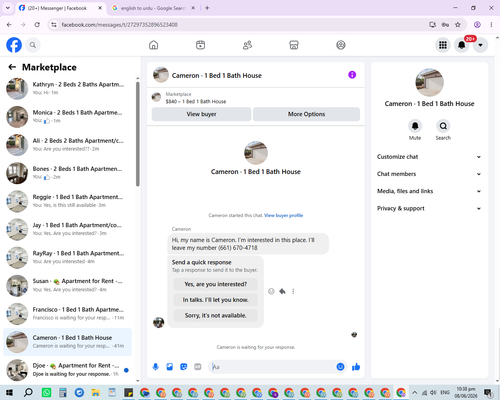Open the Facebook home logo
The image size is (500, 400).
click(x=14, y=45)
